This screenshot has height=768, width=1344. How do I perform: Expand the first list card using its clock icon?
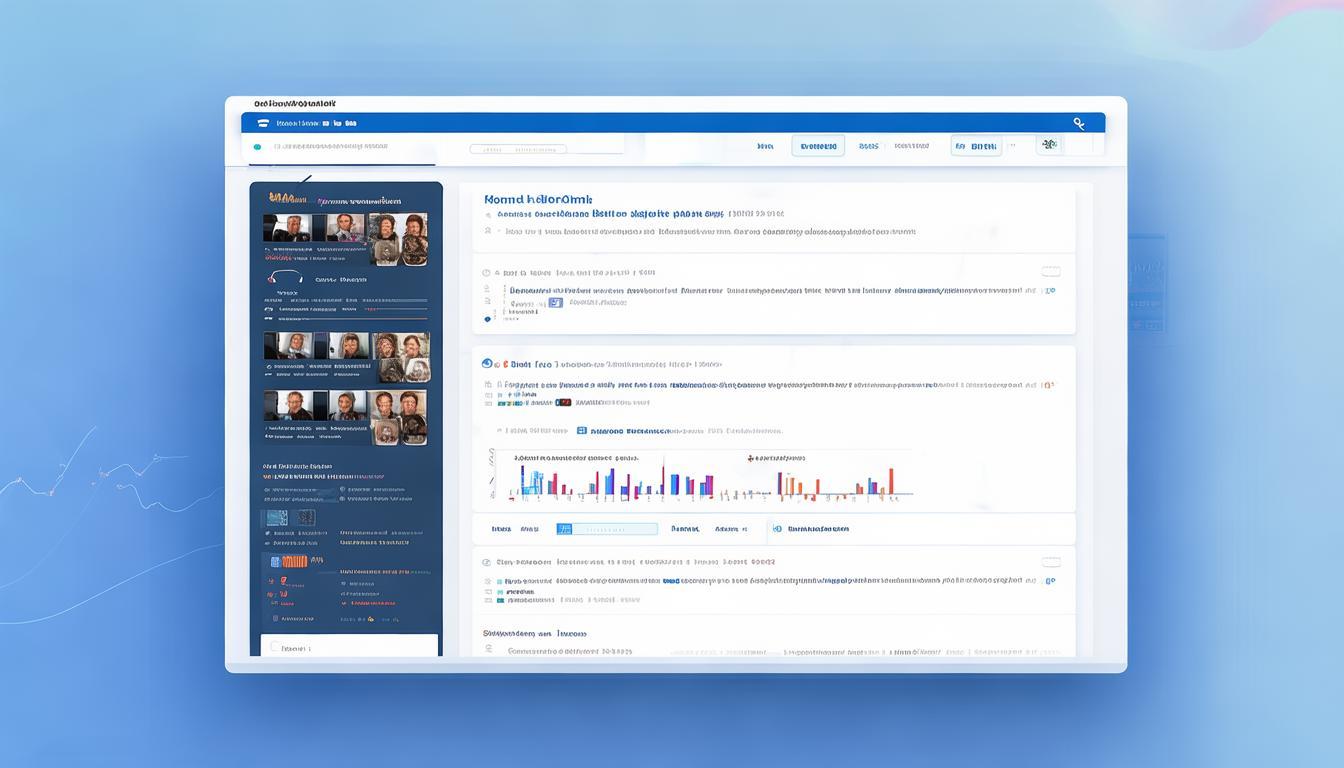pos(487,272)
